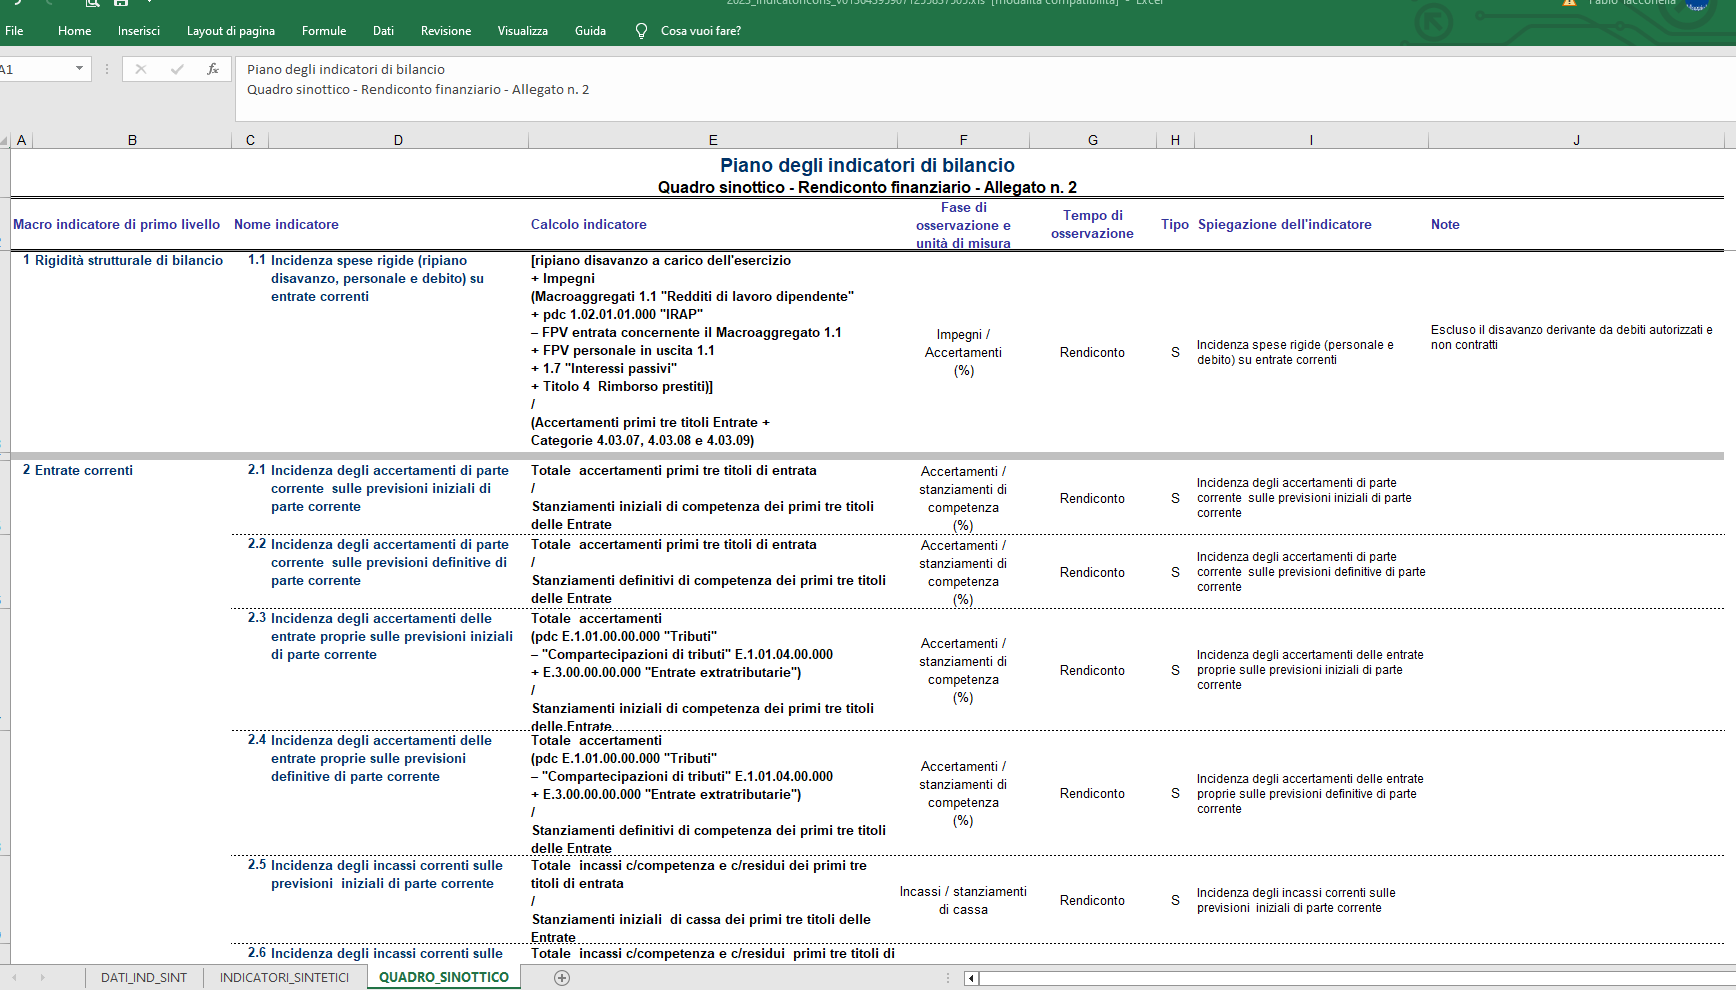This screenshot has height=990, width=1736.
Task: Select column I header
Action: tap(1311, 140)
